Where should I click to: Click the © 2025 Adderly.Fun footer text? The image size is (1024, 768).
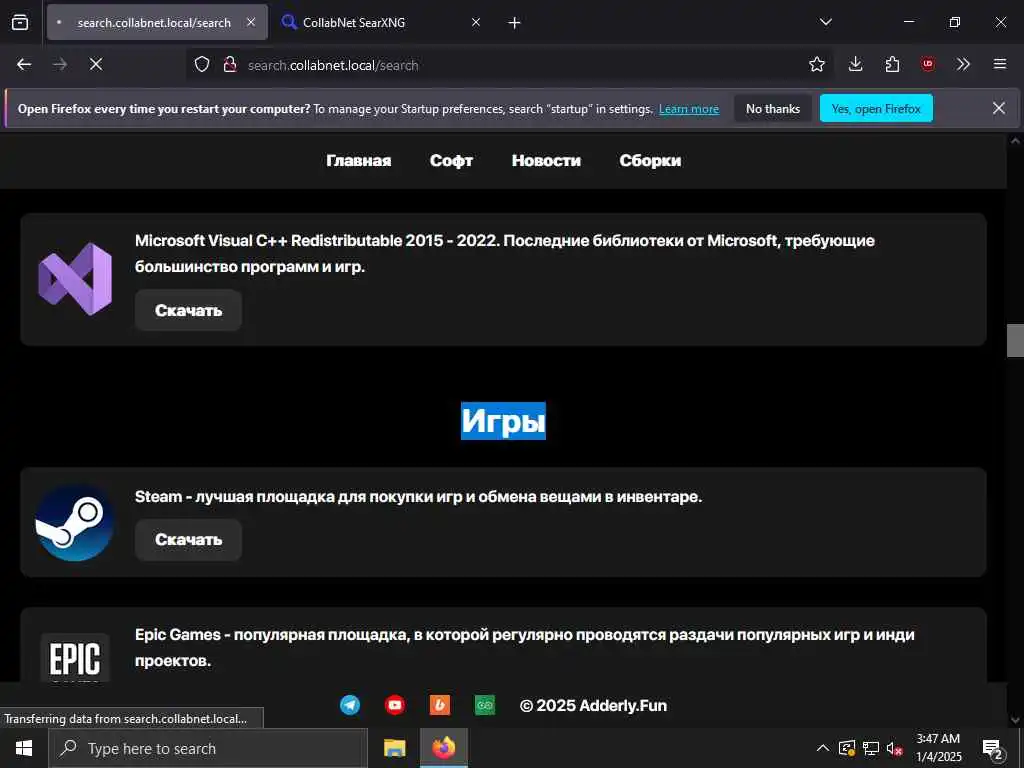pos(594,705)
